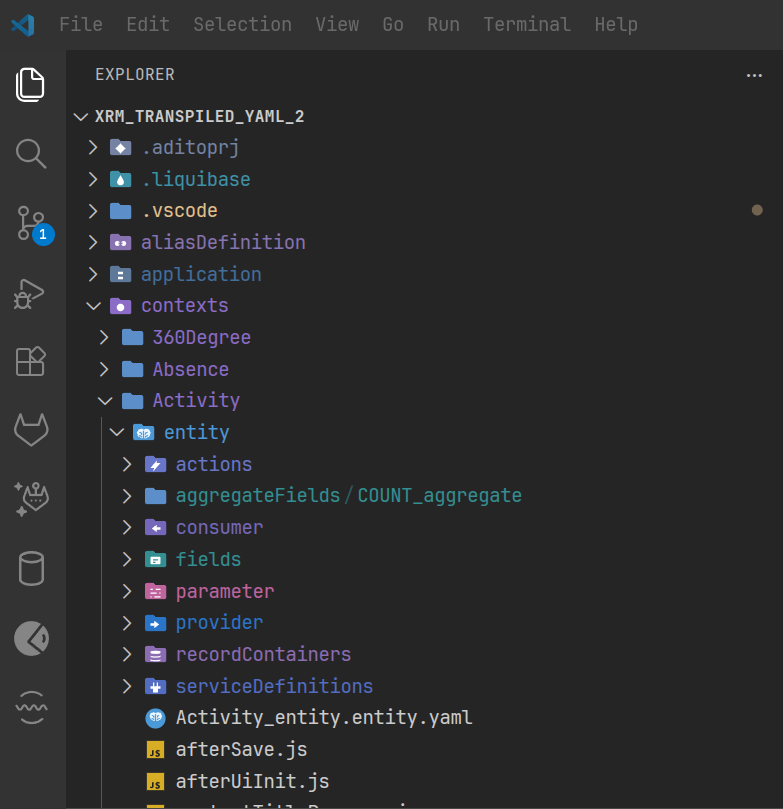Image resolution: width=783 pixels, height=809 pixels.
Task: Click the contexts folder icon
Action: click(121, 306)
